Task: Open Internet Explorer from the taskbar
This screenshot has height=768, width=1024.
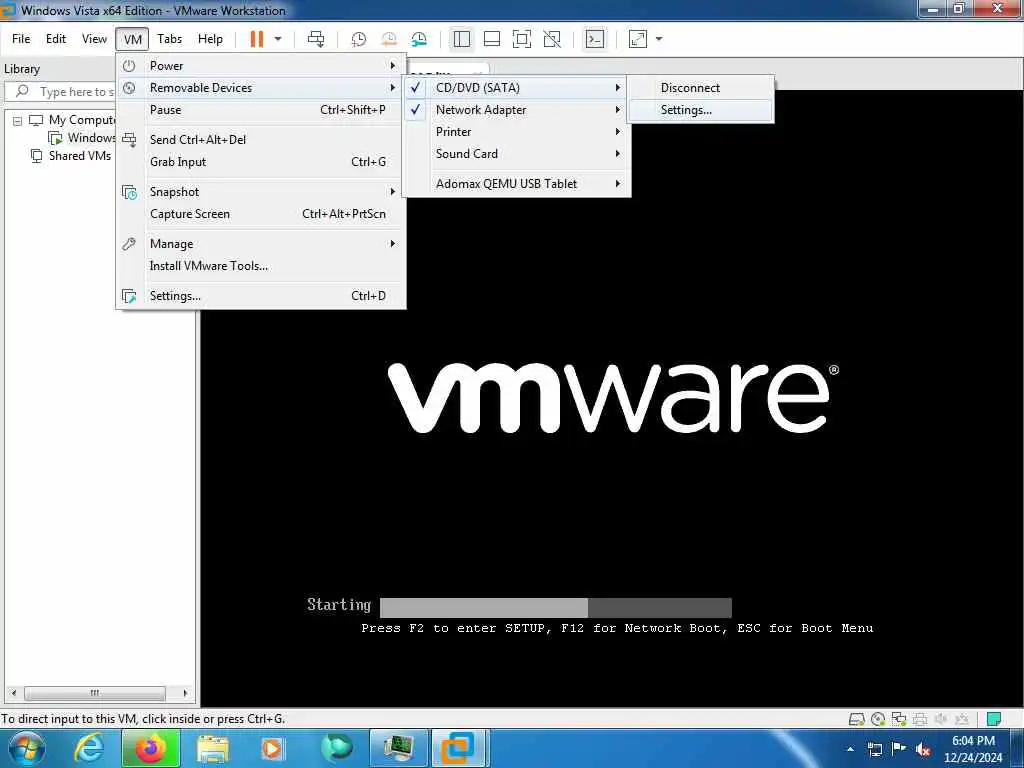Action: coord(89,748)
